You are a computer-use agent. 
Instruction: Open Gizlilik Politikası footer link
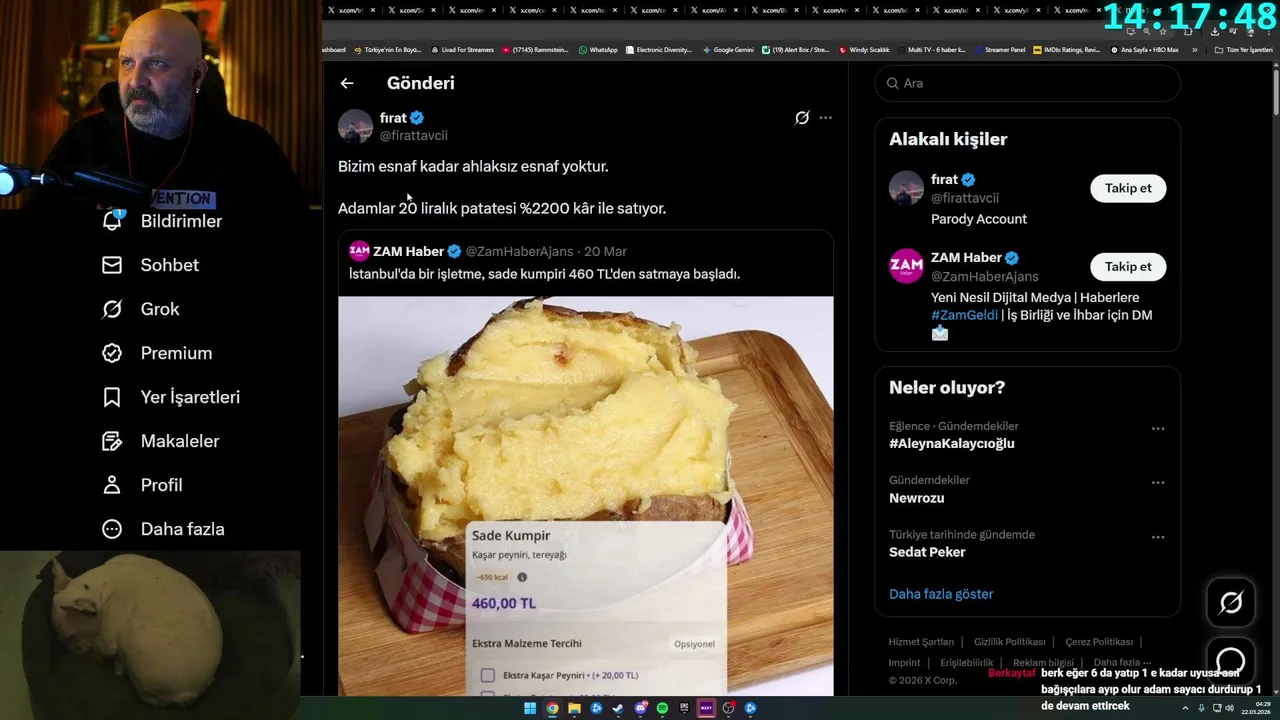[x=1009, y=642]
